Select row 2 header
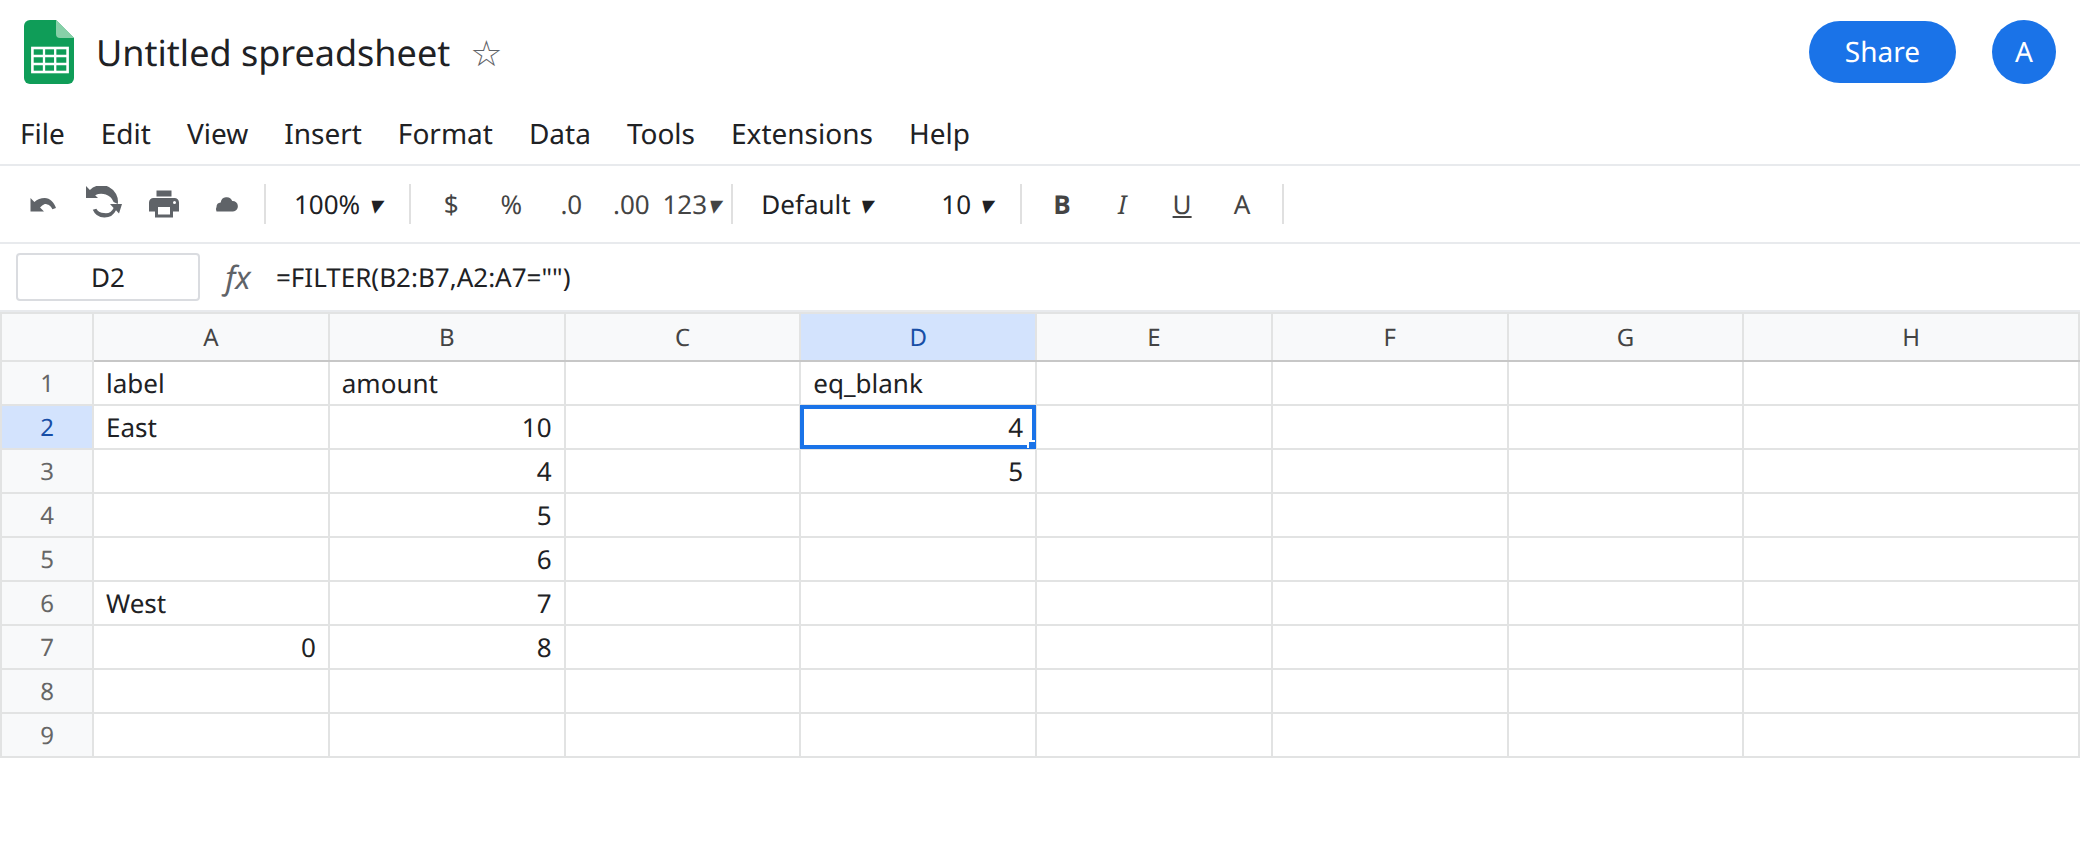Screen dimensions: 2080x860 coord(47,427)
